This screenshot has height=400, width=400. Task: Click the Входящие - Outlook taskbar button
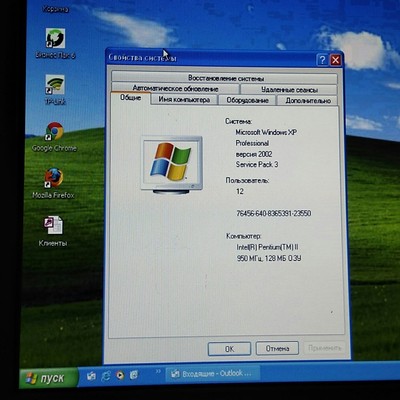[213, 373]
